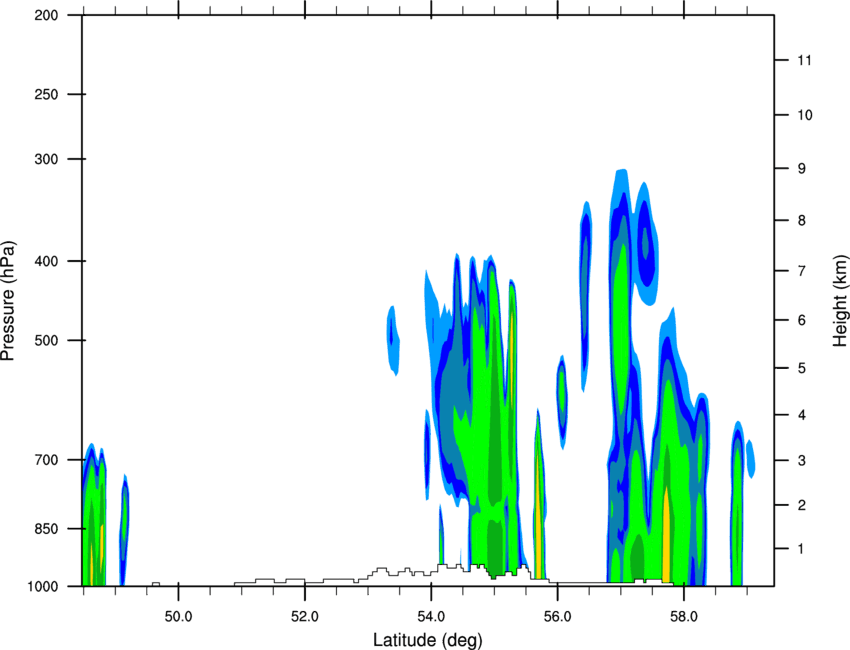Click the 58.0 latitude tick label
The image size is (850, 650).
[684, 617]
